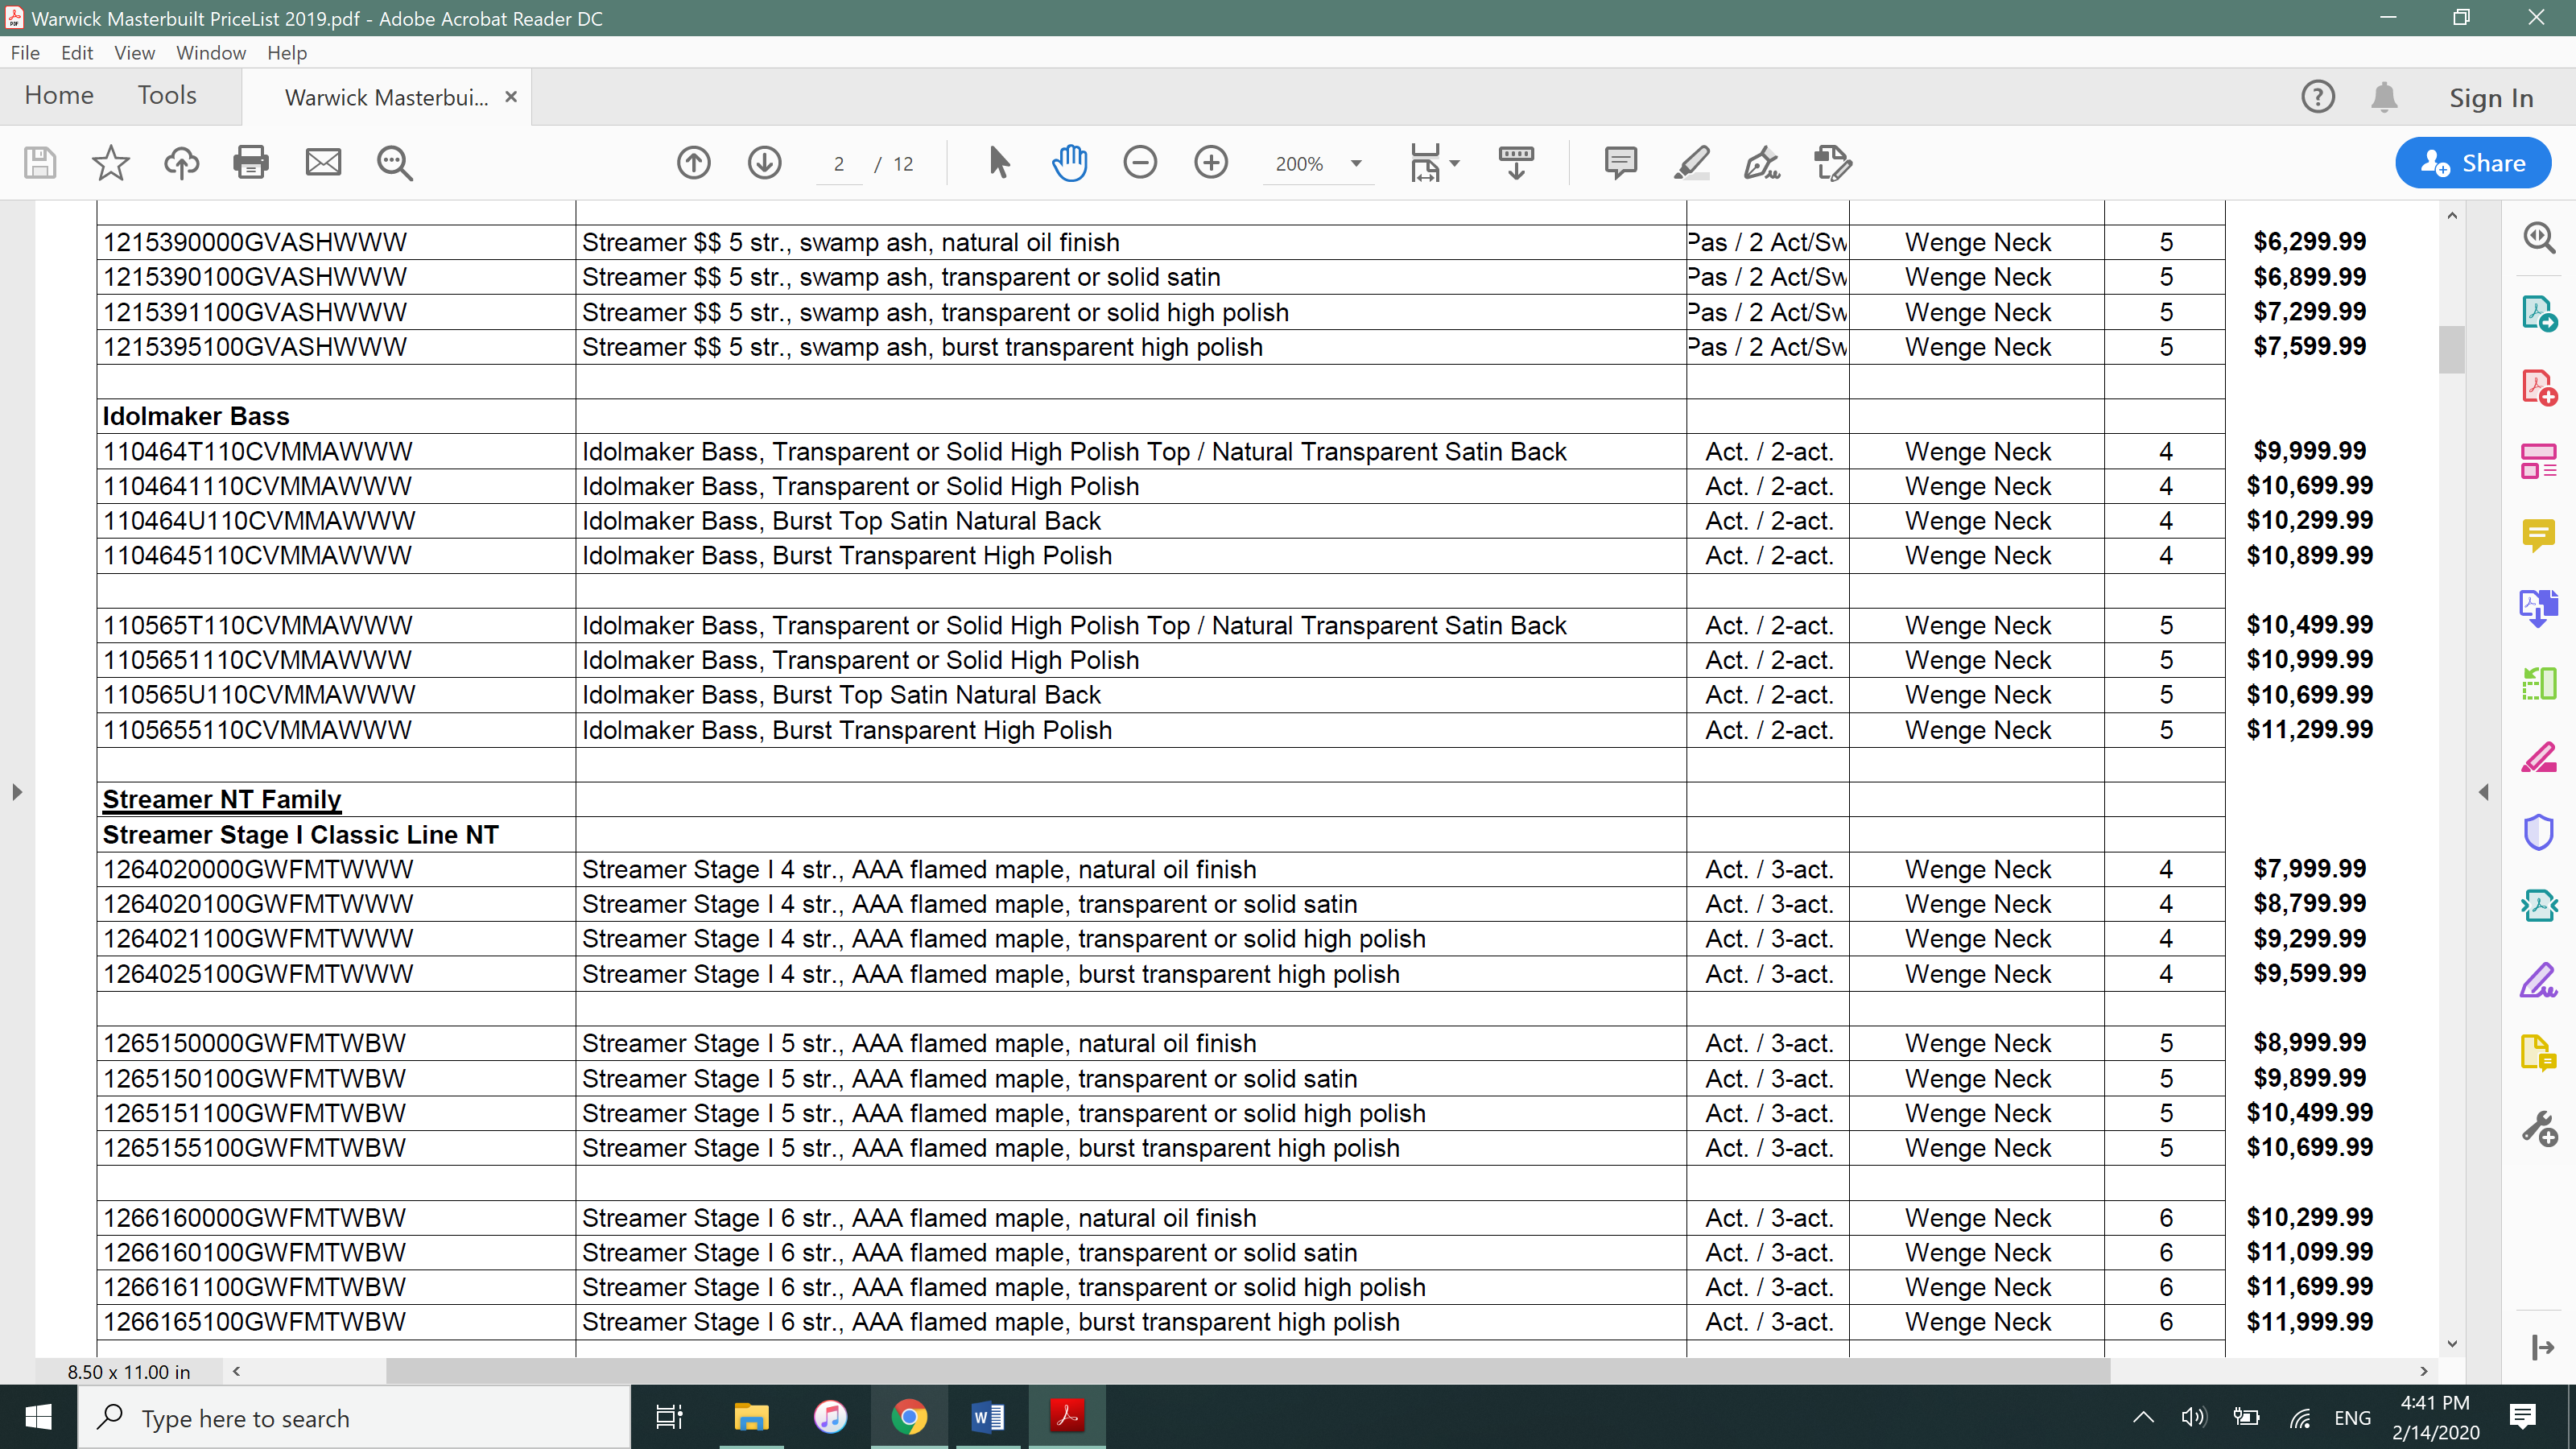Open the Edit menu
Screen dimensions: 2576x1449
77,53
